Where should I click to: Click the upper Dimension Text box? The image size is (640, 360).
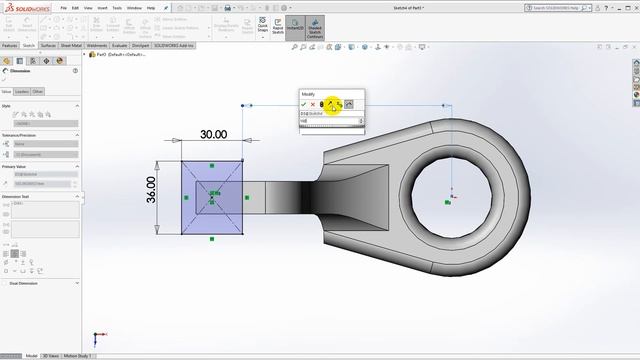[45, 210]
